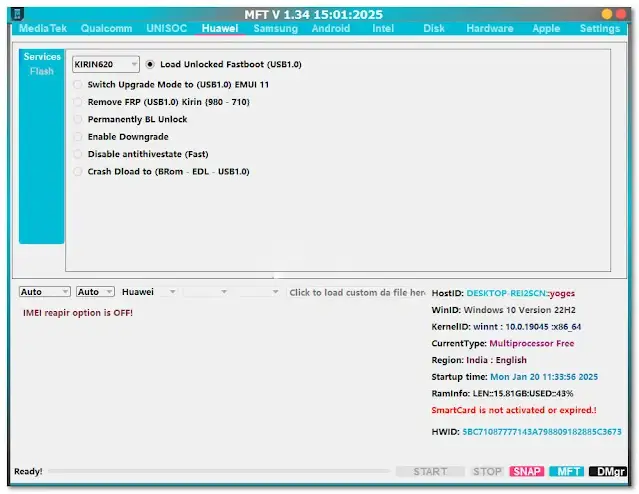
Task: Open the MediaTek tab
Action: pos(43,28)
